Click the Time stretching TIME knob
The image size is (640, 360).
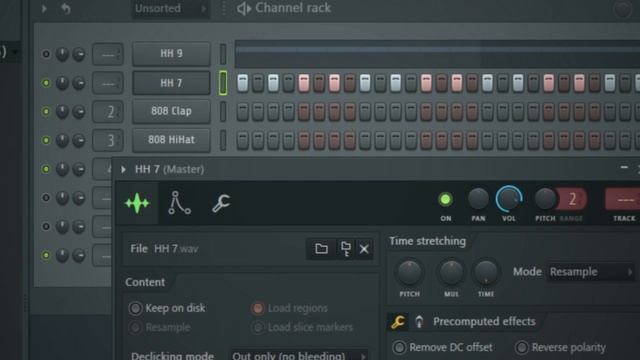pos(486,272)
